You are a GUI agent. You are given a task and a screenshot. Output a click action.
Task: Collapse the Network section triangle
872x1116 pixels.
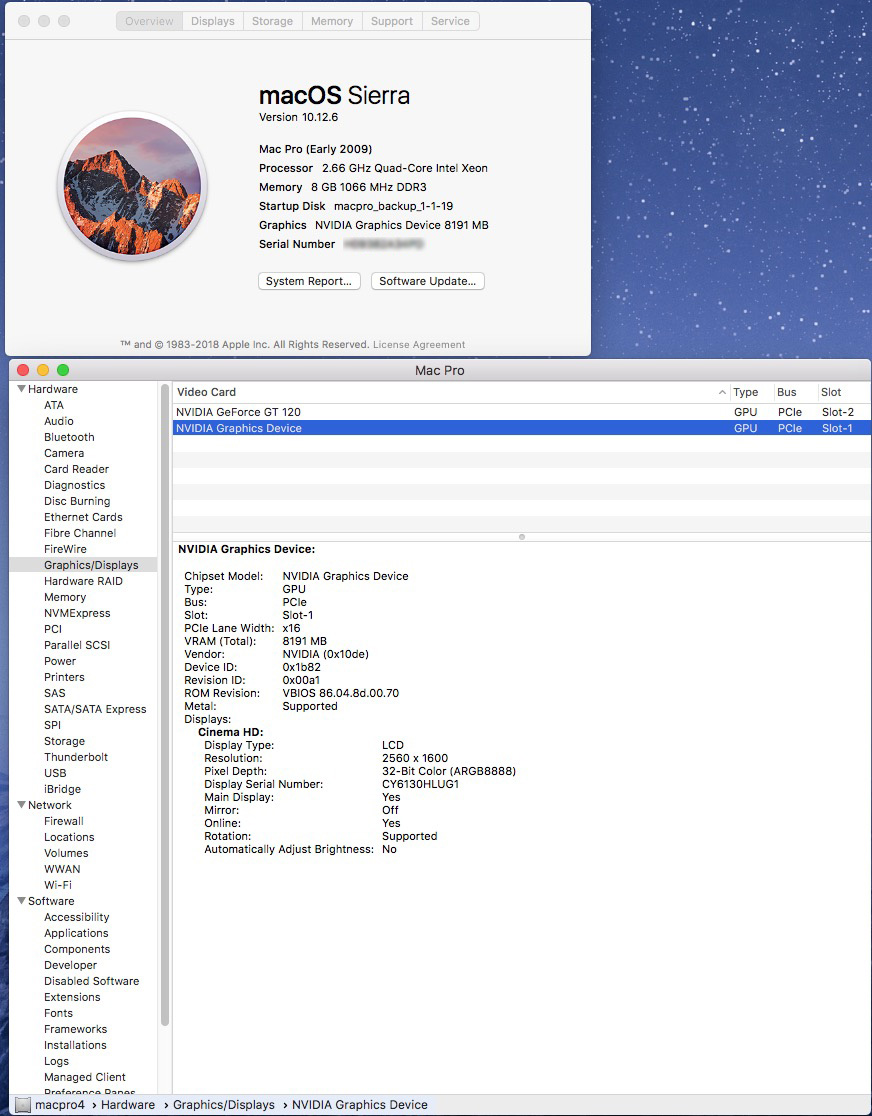click(21, 805)
